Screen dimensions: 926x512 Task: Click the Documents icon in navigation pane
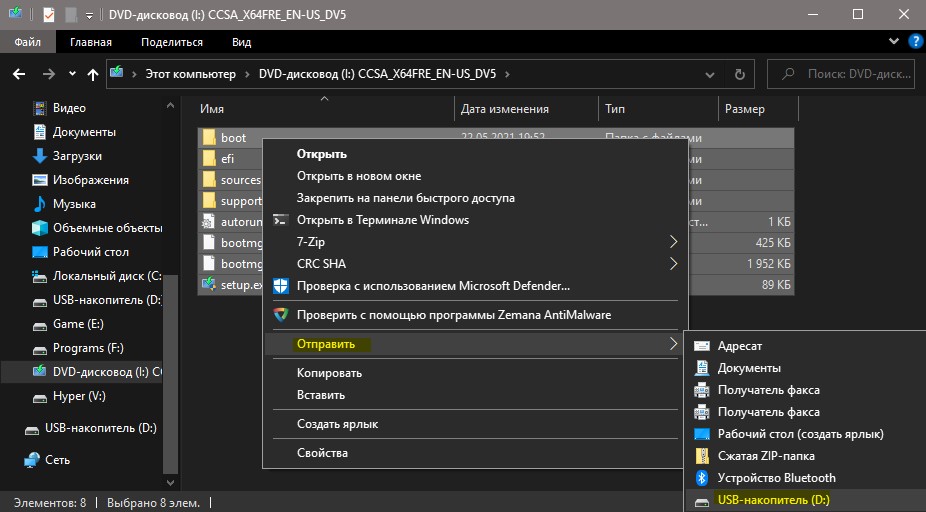[40, 132]
